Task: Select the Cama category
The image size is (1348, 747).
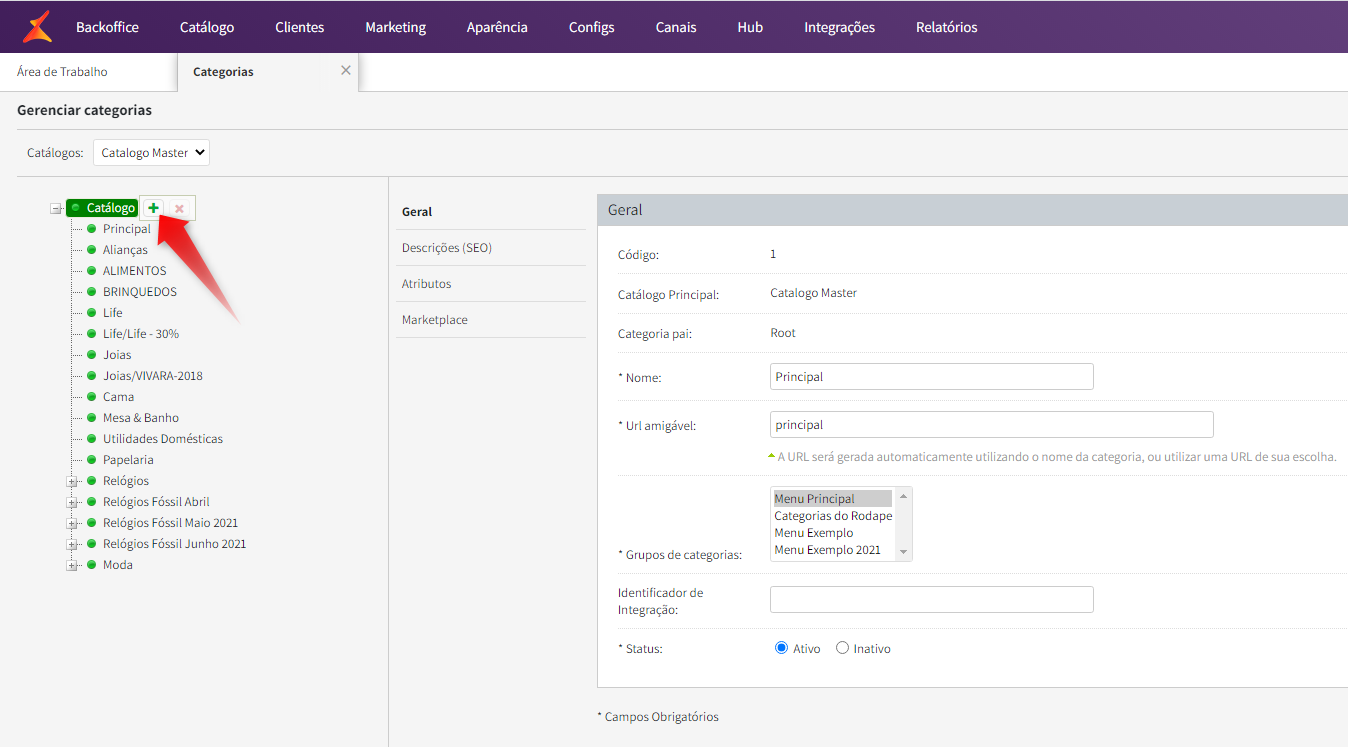Action: (118, 397)
